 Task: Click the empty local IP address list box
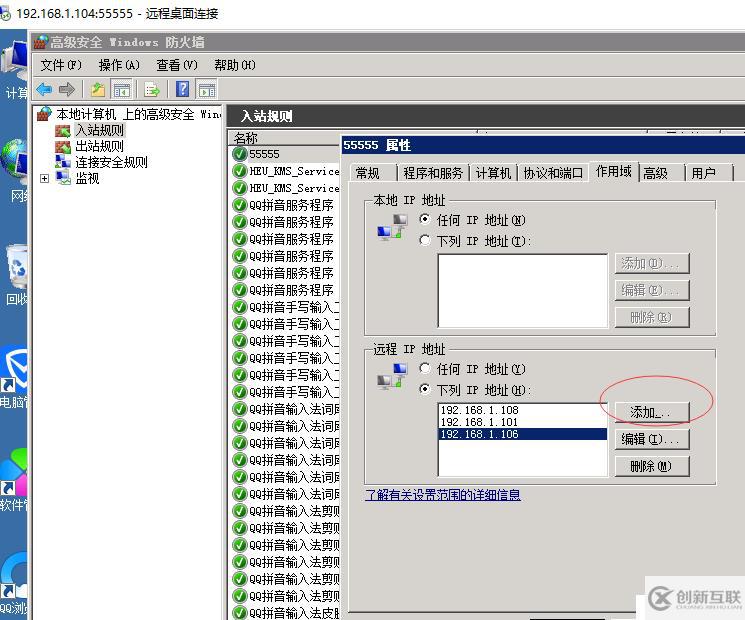[522, 291]
